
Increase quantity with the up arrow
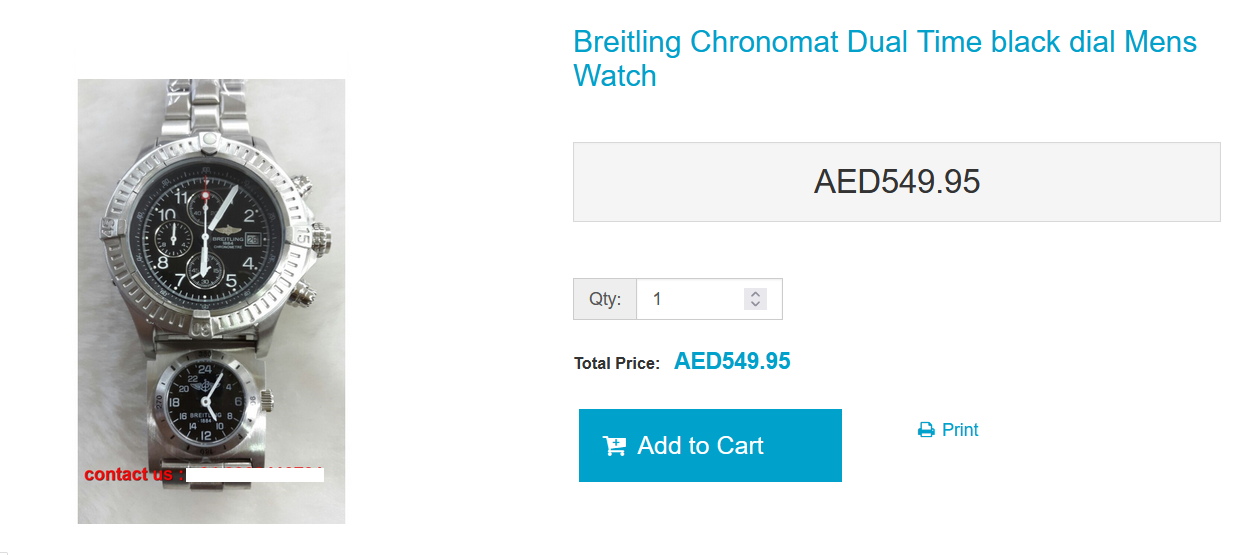click(756, 294)
